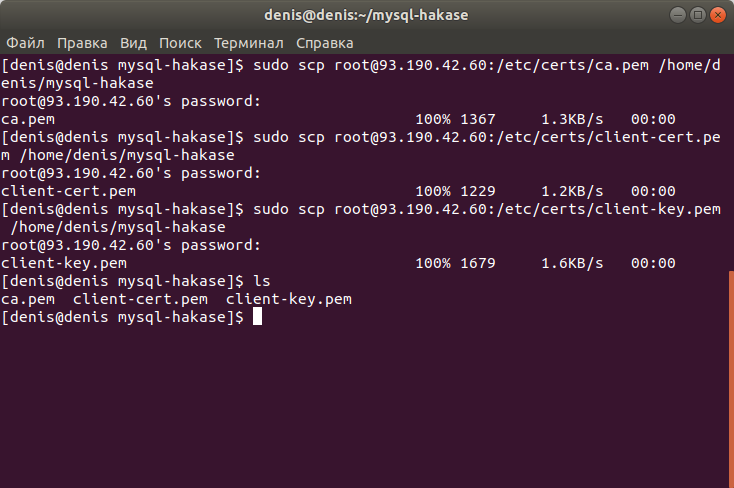The width and height of the screenshot is (734, 488).
Task: Click the client-key.pem 1679 transfer line
Action: pos(338,263)
